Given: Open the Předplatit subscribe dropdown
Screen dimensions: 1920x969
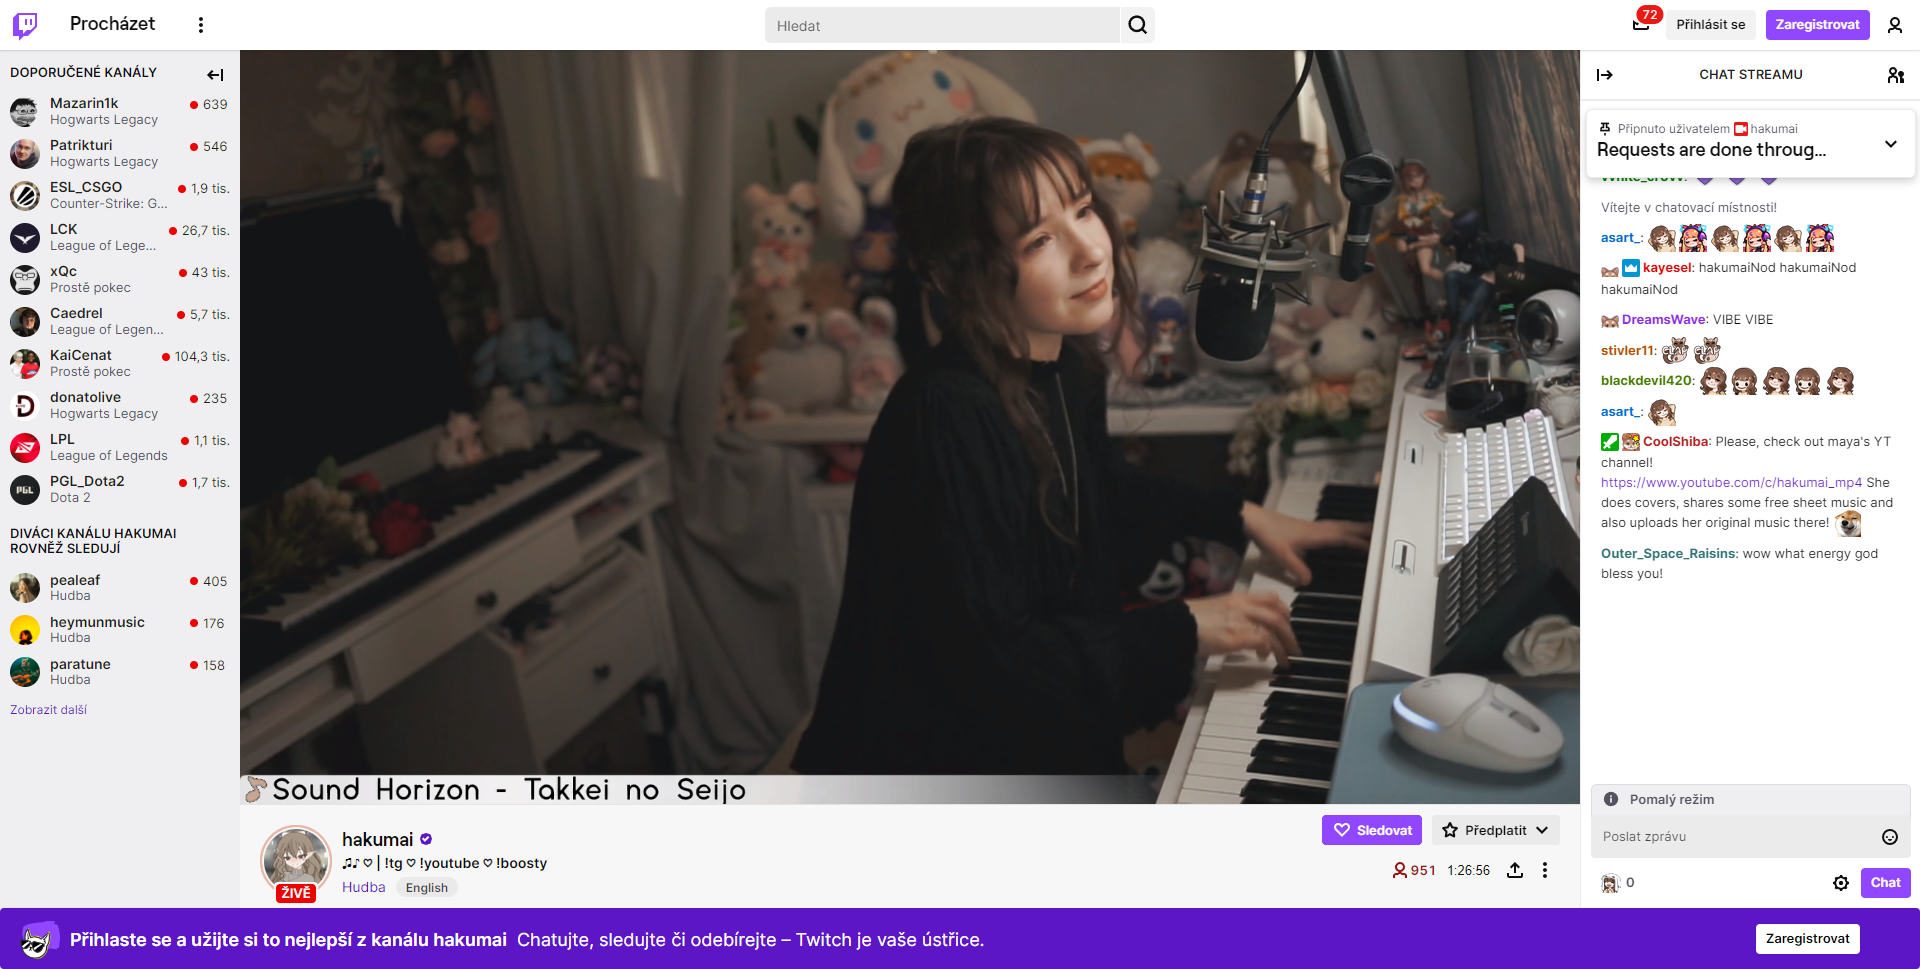Looking at the screenshot, I should (x=1495, y=830).
